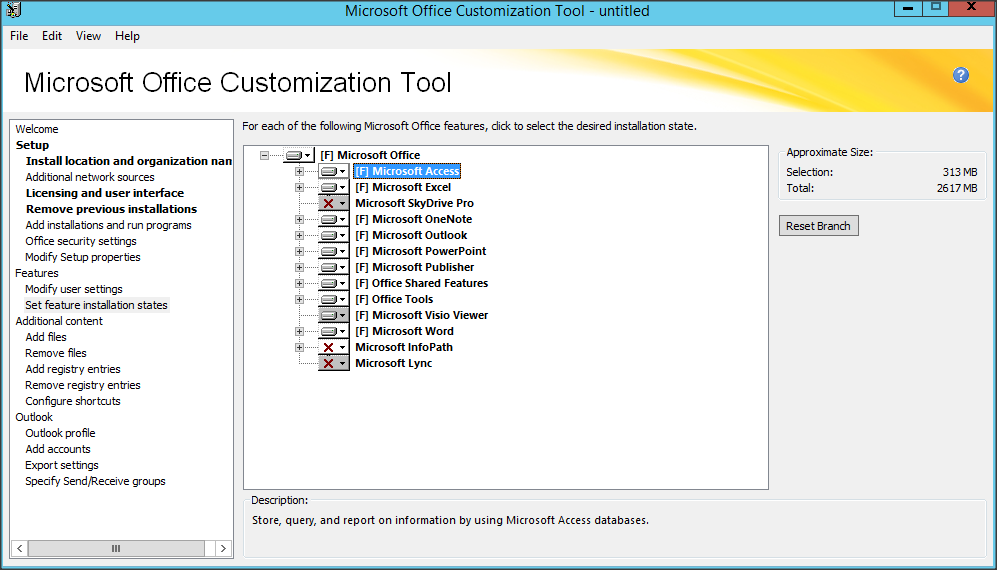Viewport: 997px width, 570px height.
Task: Expand the Office Shared Features branch
Action: point(299,283)
